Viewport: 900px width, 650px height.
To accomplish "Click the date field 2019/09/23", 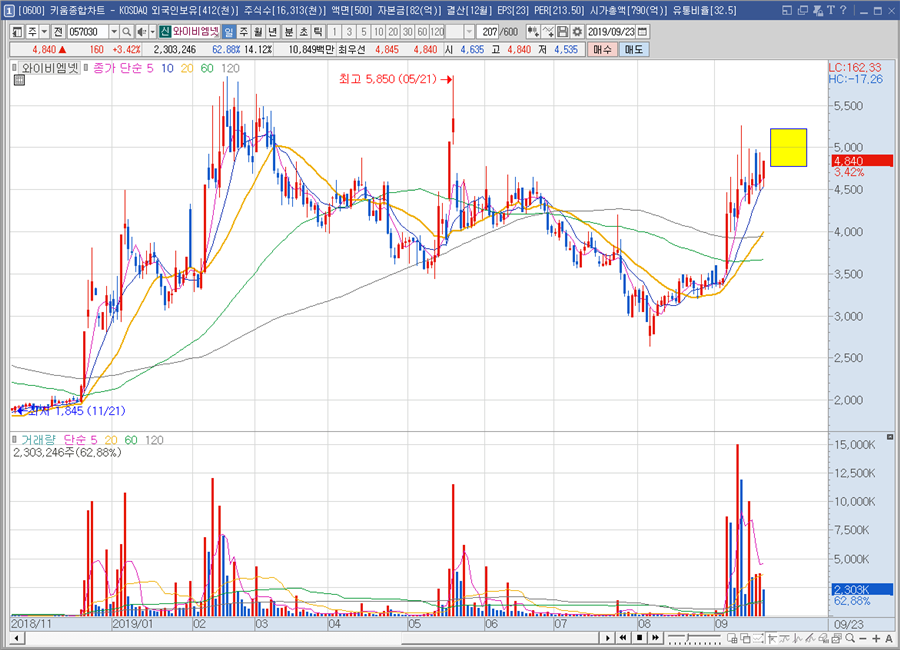I will click(611, 32).
